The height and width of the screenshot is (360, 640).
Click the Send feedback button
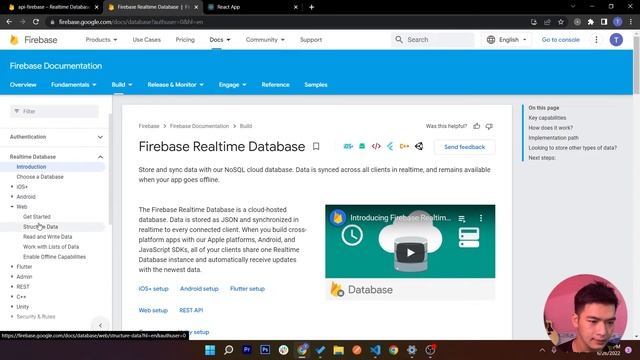tap(464, 147)
